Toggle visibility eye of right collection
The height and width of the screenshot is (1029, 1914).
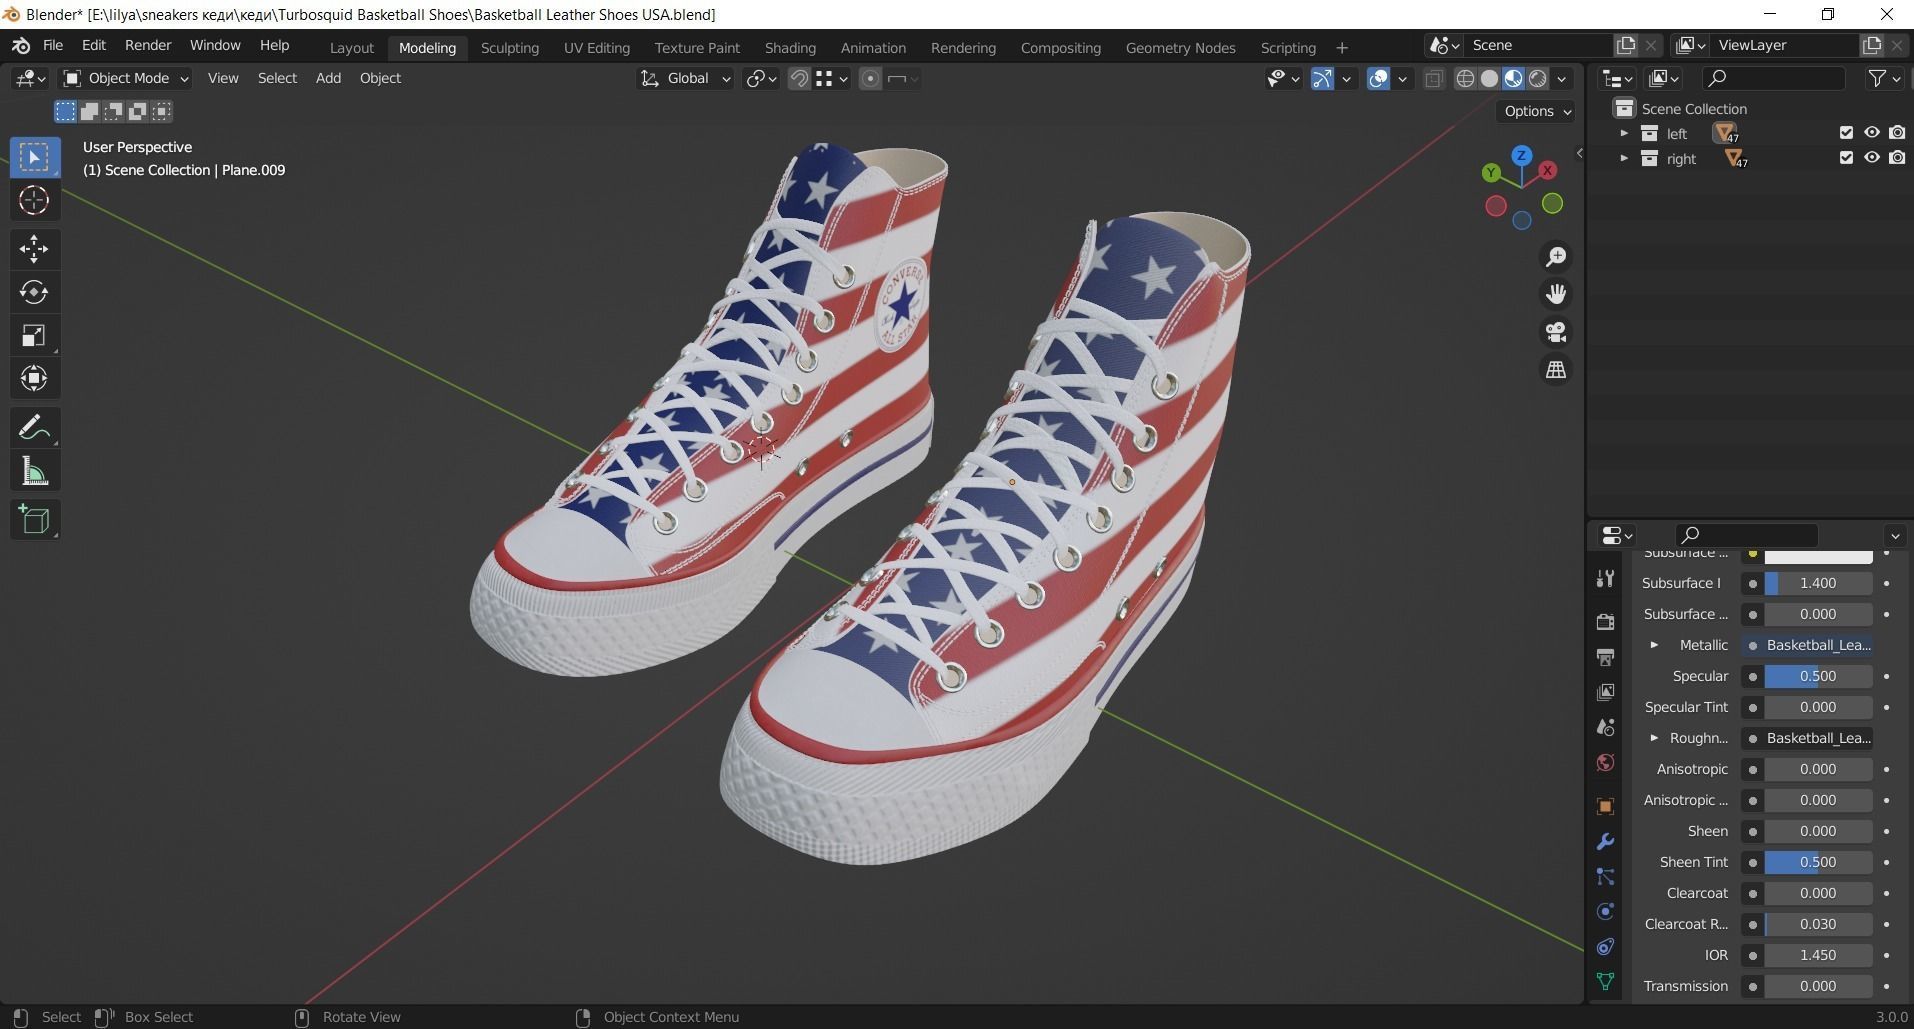point(1871,158)
